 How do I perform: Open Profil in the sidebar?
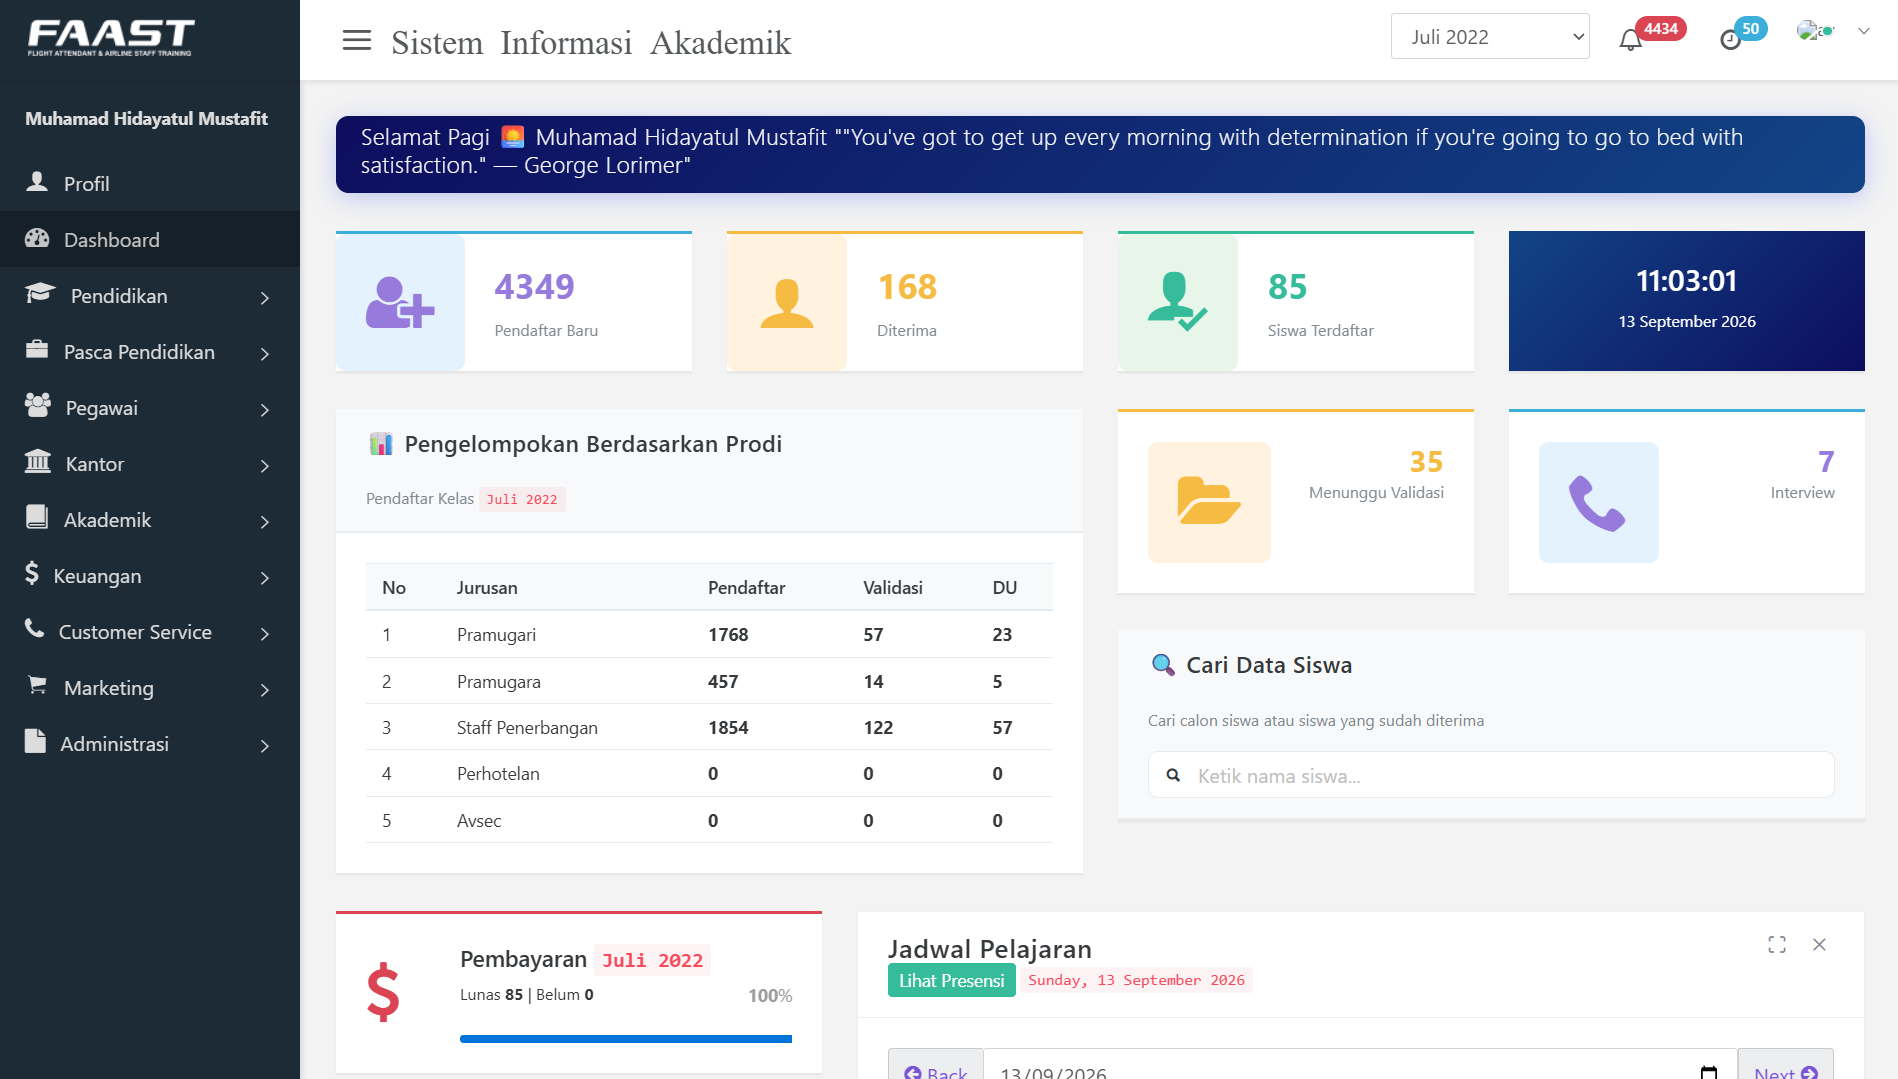(150, 184)
